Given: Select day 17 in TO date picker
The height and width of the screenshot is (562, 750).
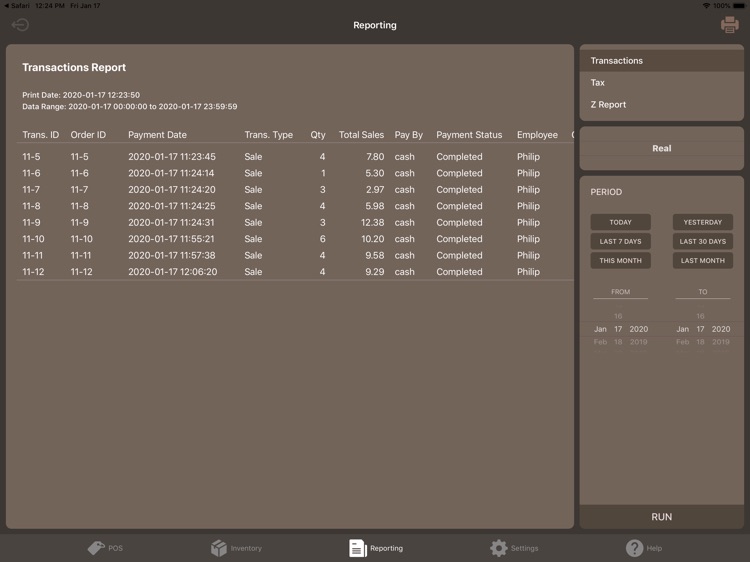Looking at the screenshot, I should pyautogui.click(x=700, y=329).
